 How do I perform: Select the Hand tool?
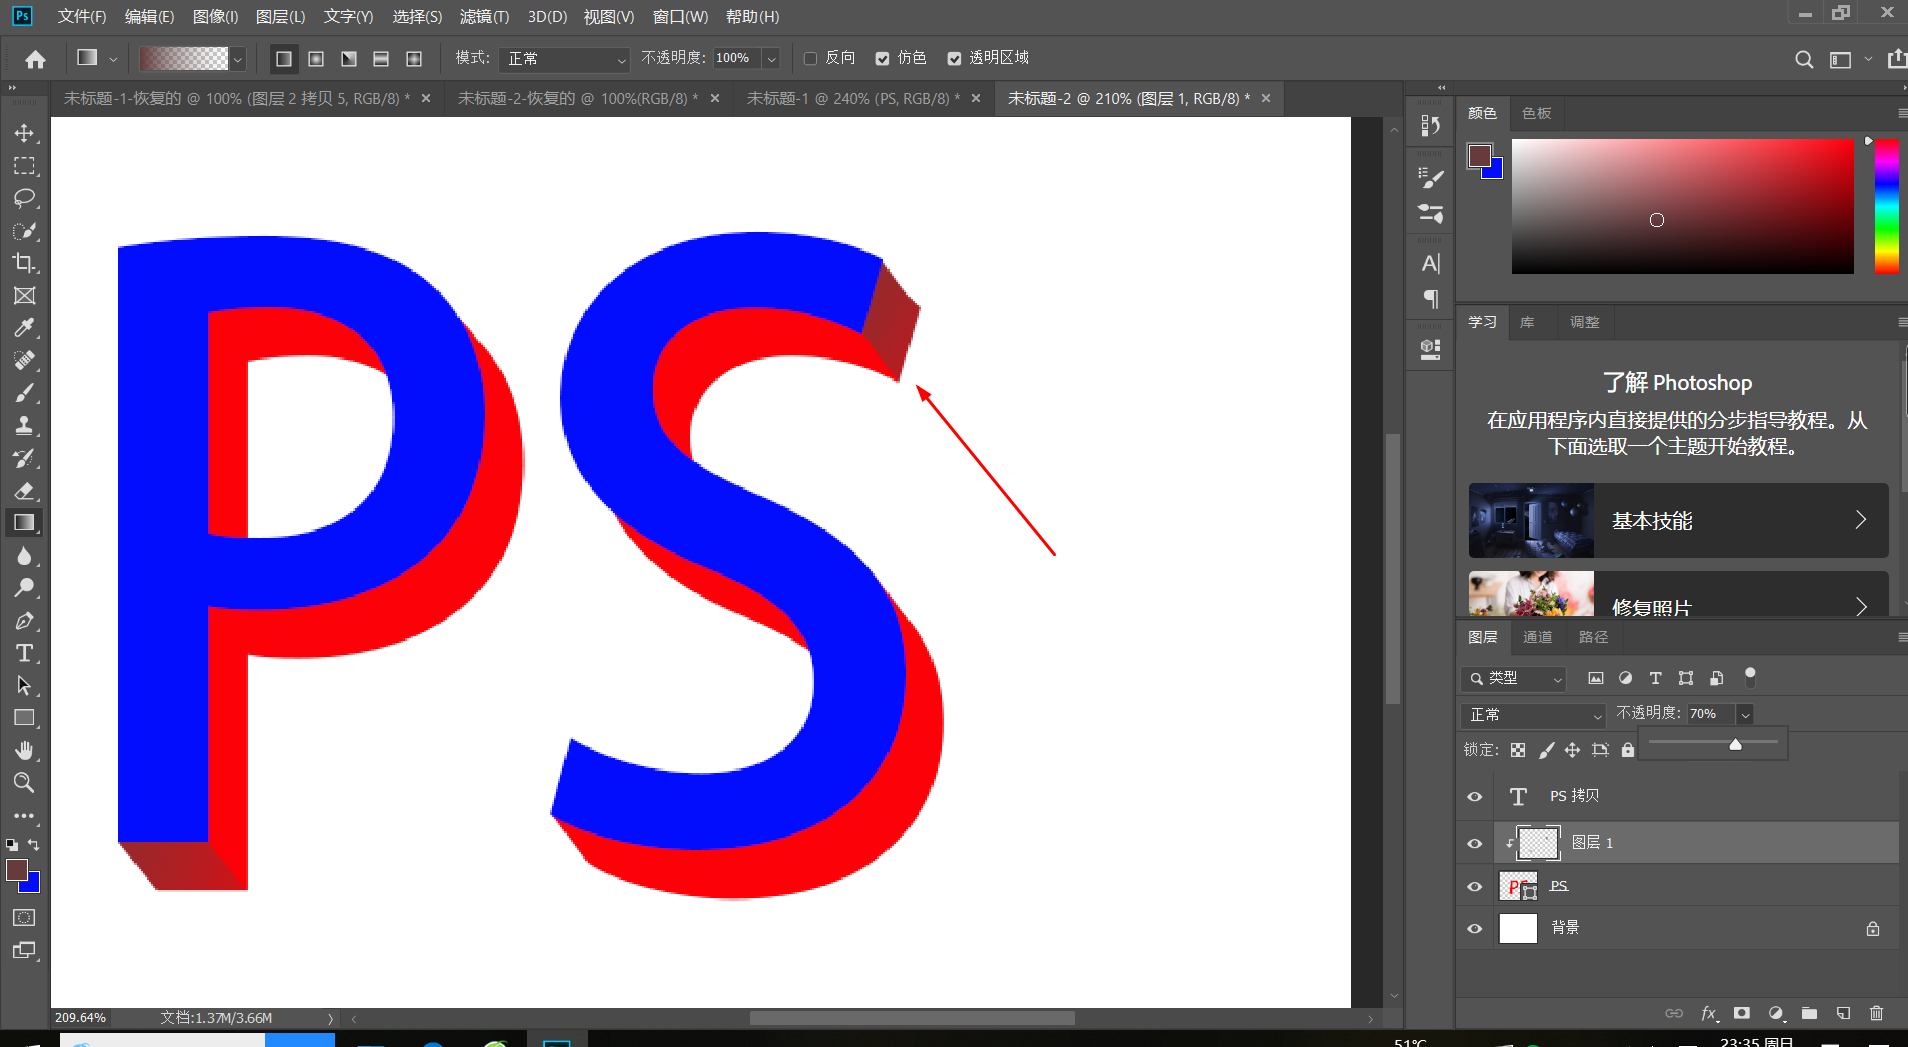pos(24,750)
